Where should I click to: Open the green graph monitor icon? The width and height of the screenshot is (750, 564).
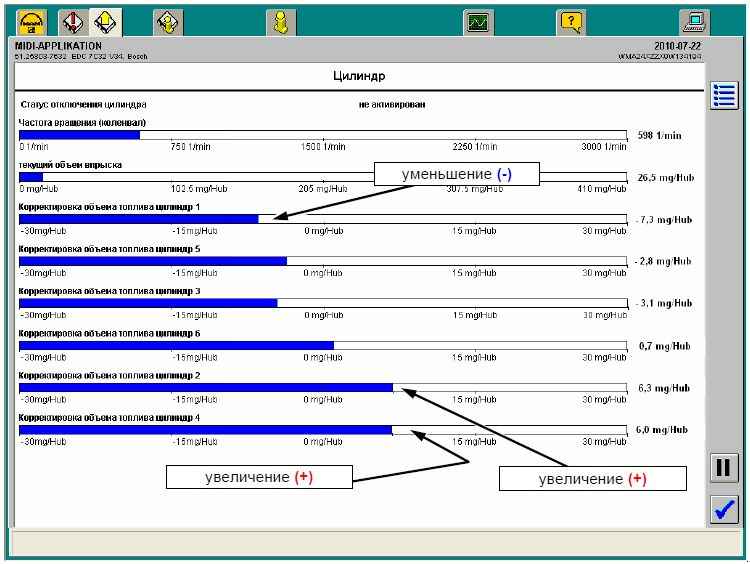tap(478, 21)
